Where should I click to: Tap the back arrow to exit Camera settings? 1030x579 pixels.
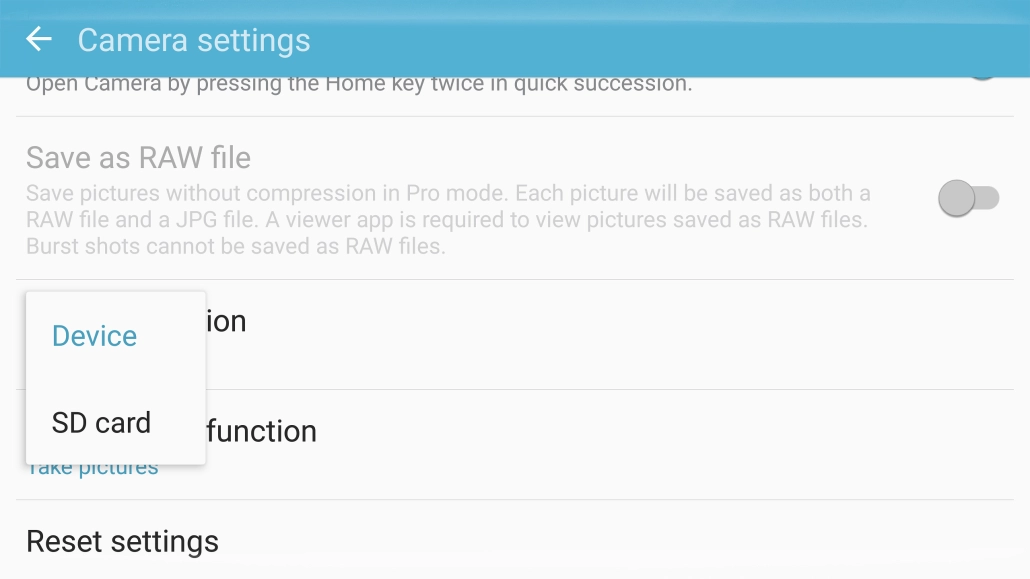point(38,40)
